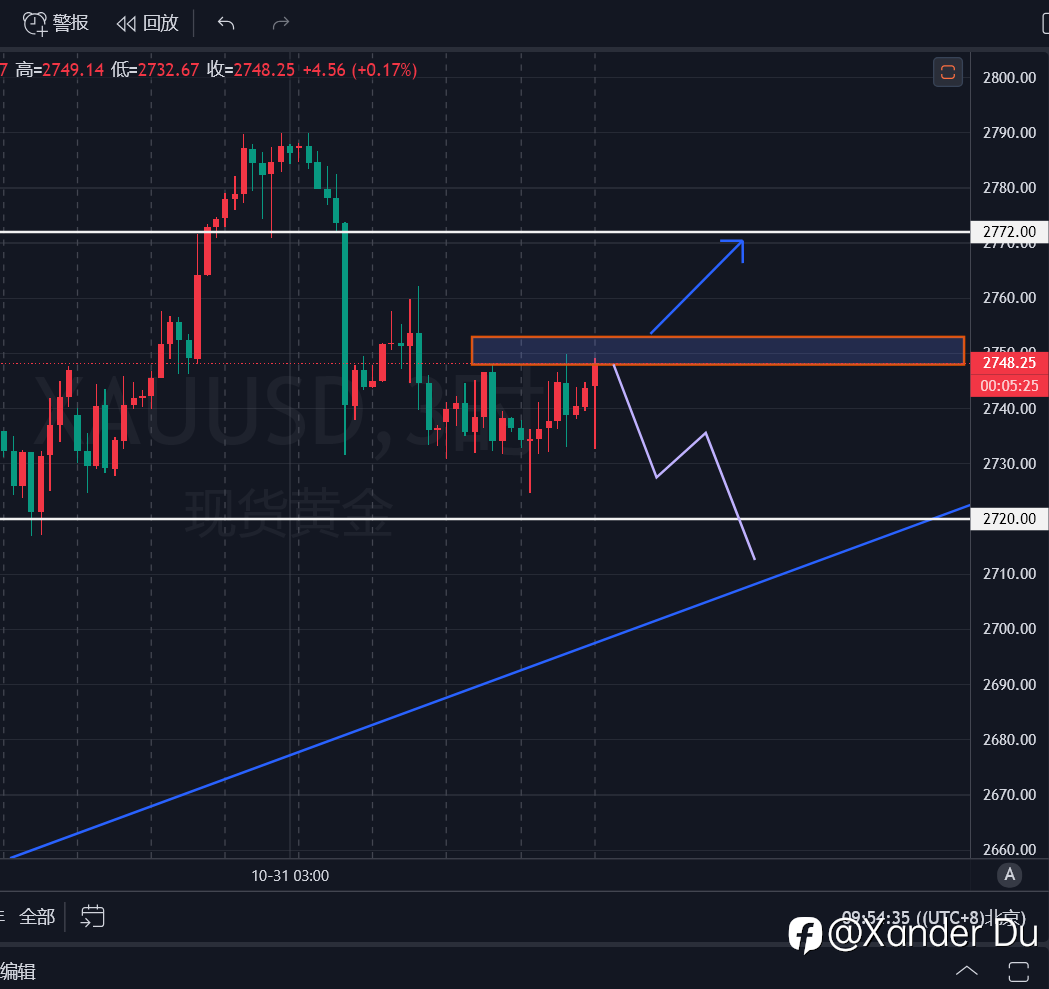1049x989 pixels.
Task: Select the 全部 full time range
Action: pyautogui.click(x=37, y=916)
